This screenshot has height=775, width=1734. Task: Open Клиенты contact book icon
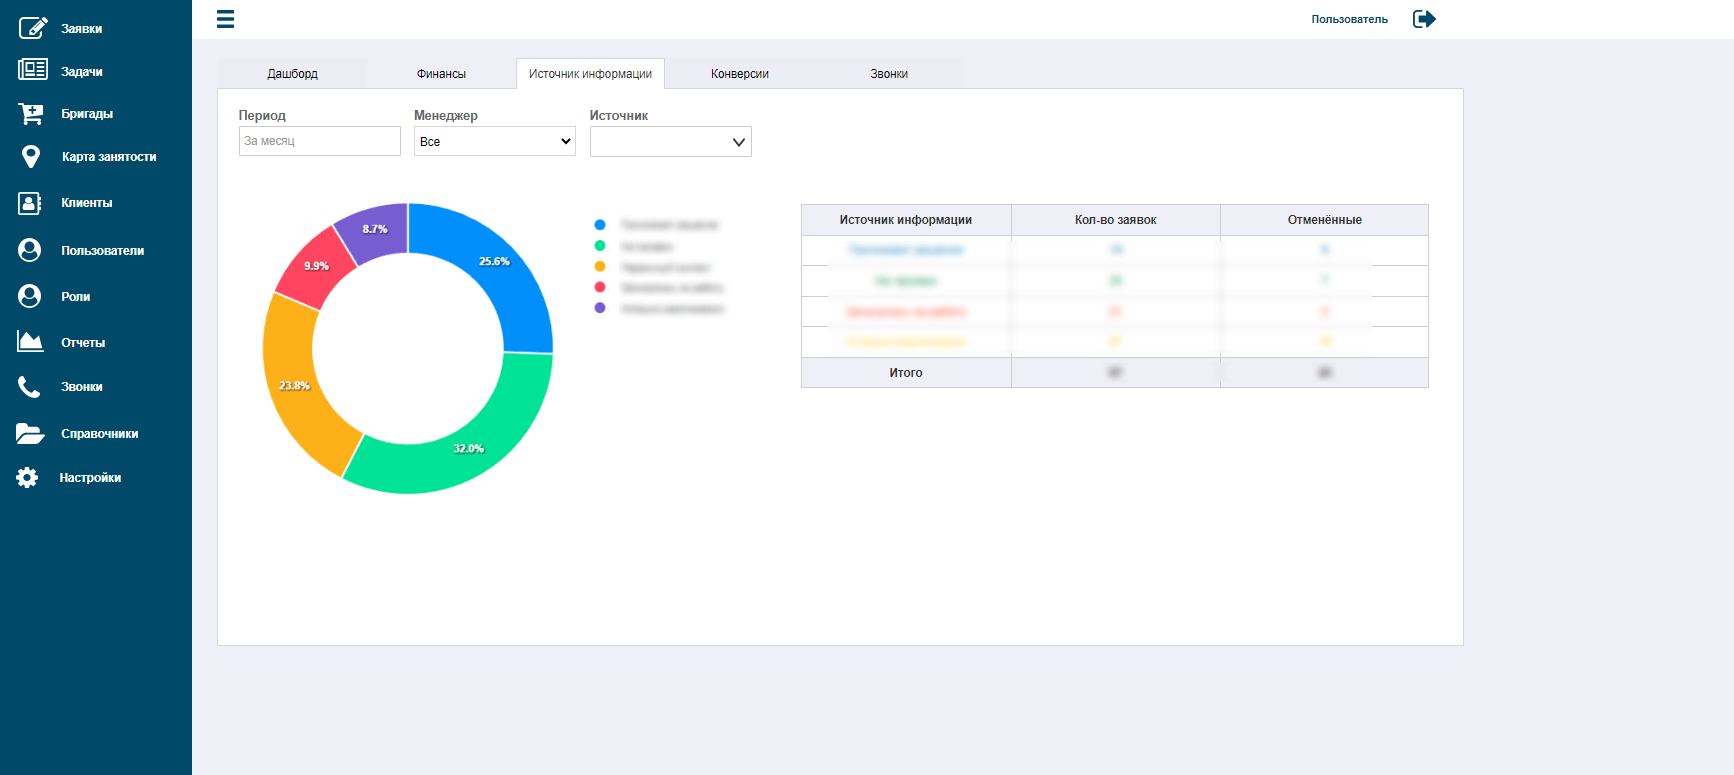[30, 203]
